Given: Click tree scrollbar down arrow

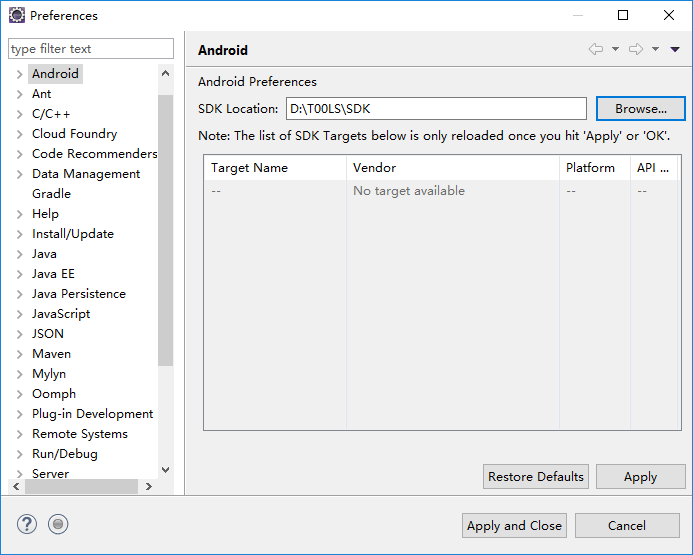Looking at the screenshot, I should (165, 470).
